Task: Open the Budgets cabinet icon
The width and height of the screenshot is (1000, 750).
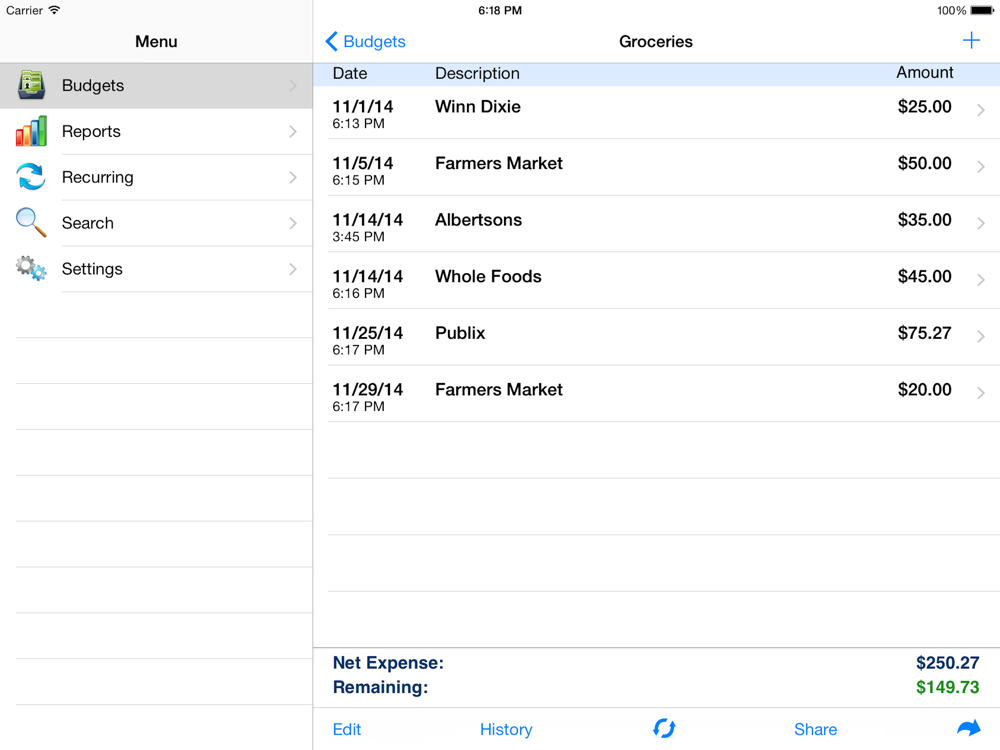Action: click(31, 85)
